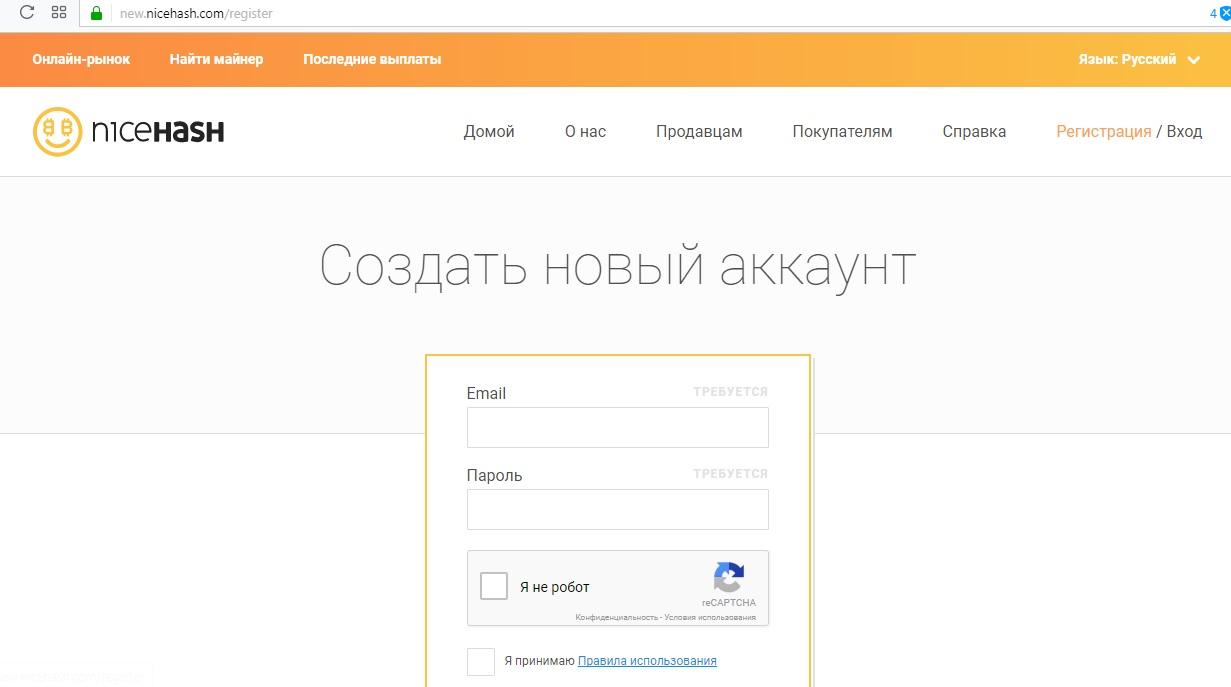
Task: Open 'Найти майнер' in top bar
Action: coord(216,59)
